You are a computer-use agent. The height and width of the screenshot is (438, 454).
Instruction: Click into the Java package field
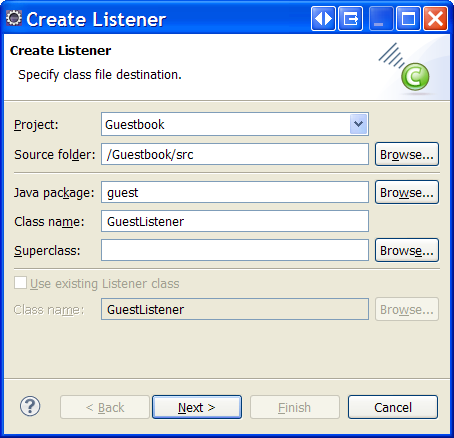(235, 192)
